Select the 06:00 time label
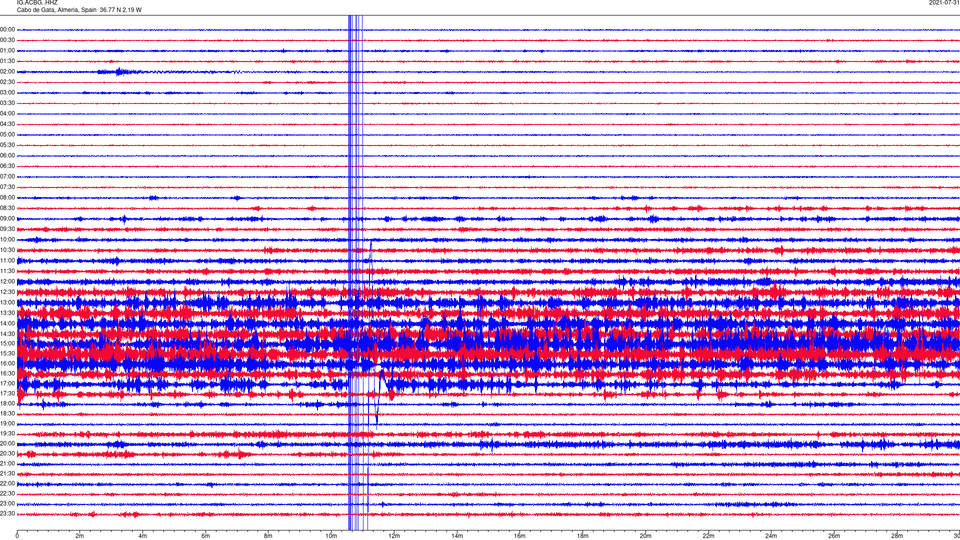960x540 pixels. [x=7, y=156]
